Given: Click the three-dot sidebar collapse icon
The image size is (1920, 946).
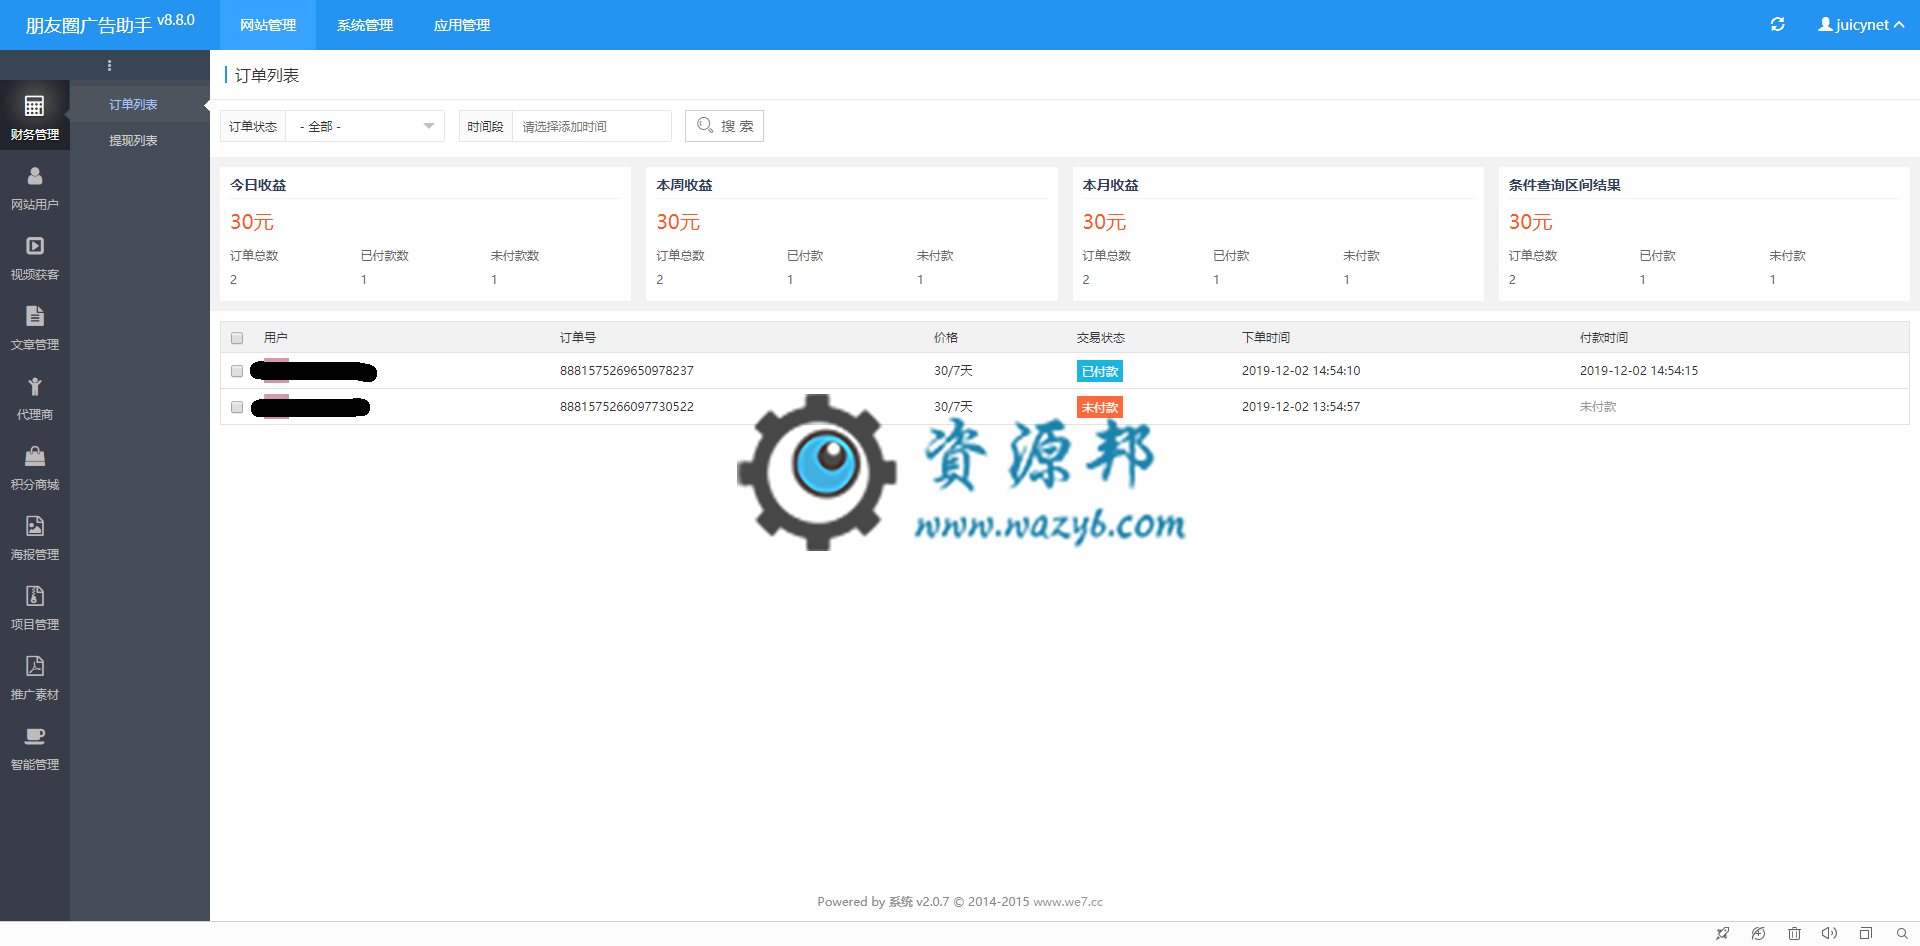Looking at the screenshot, I should [x=109, y=66].
